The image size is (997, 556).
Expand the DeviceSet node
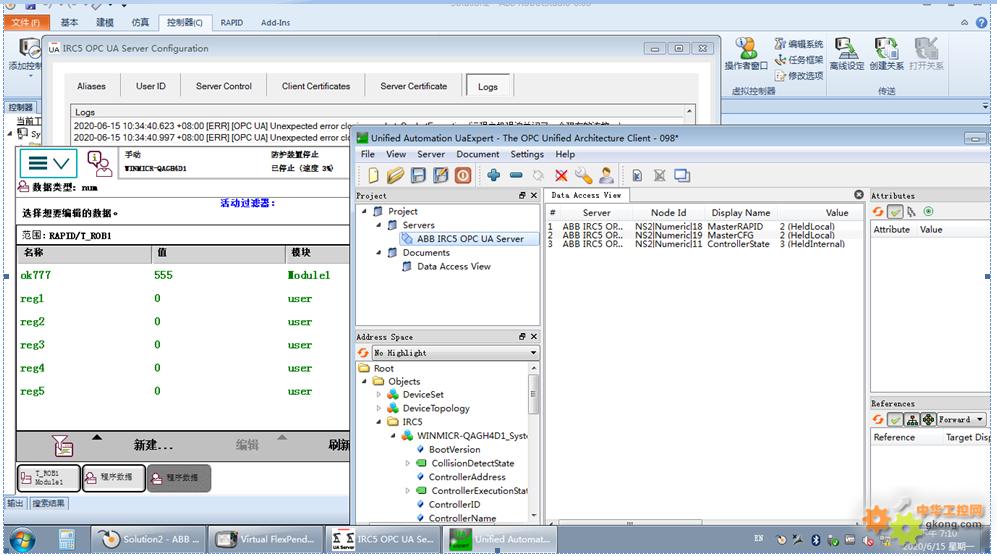(x=379, y=394)
